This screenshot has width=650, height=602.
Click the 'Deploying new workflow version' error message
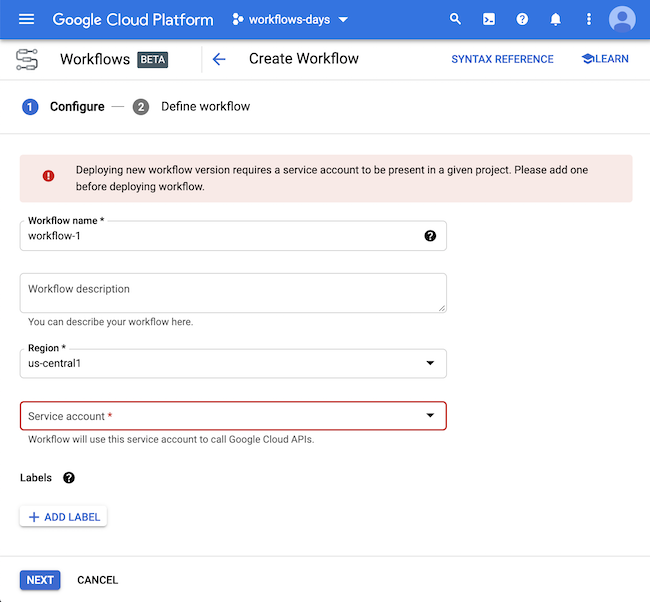tap(332, 178)
